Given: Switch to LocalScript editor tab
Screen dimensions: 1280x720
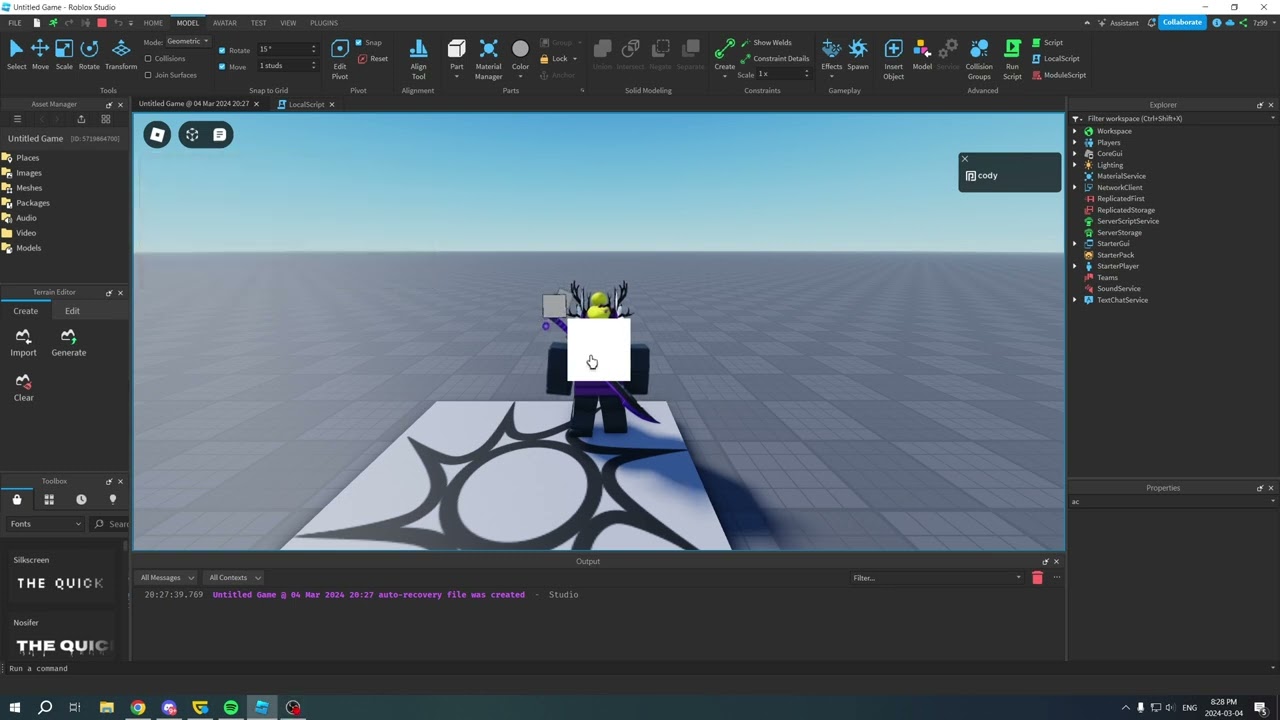Looking at the screenshot, I should click(306, 104).
